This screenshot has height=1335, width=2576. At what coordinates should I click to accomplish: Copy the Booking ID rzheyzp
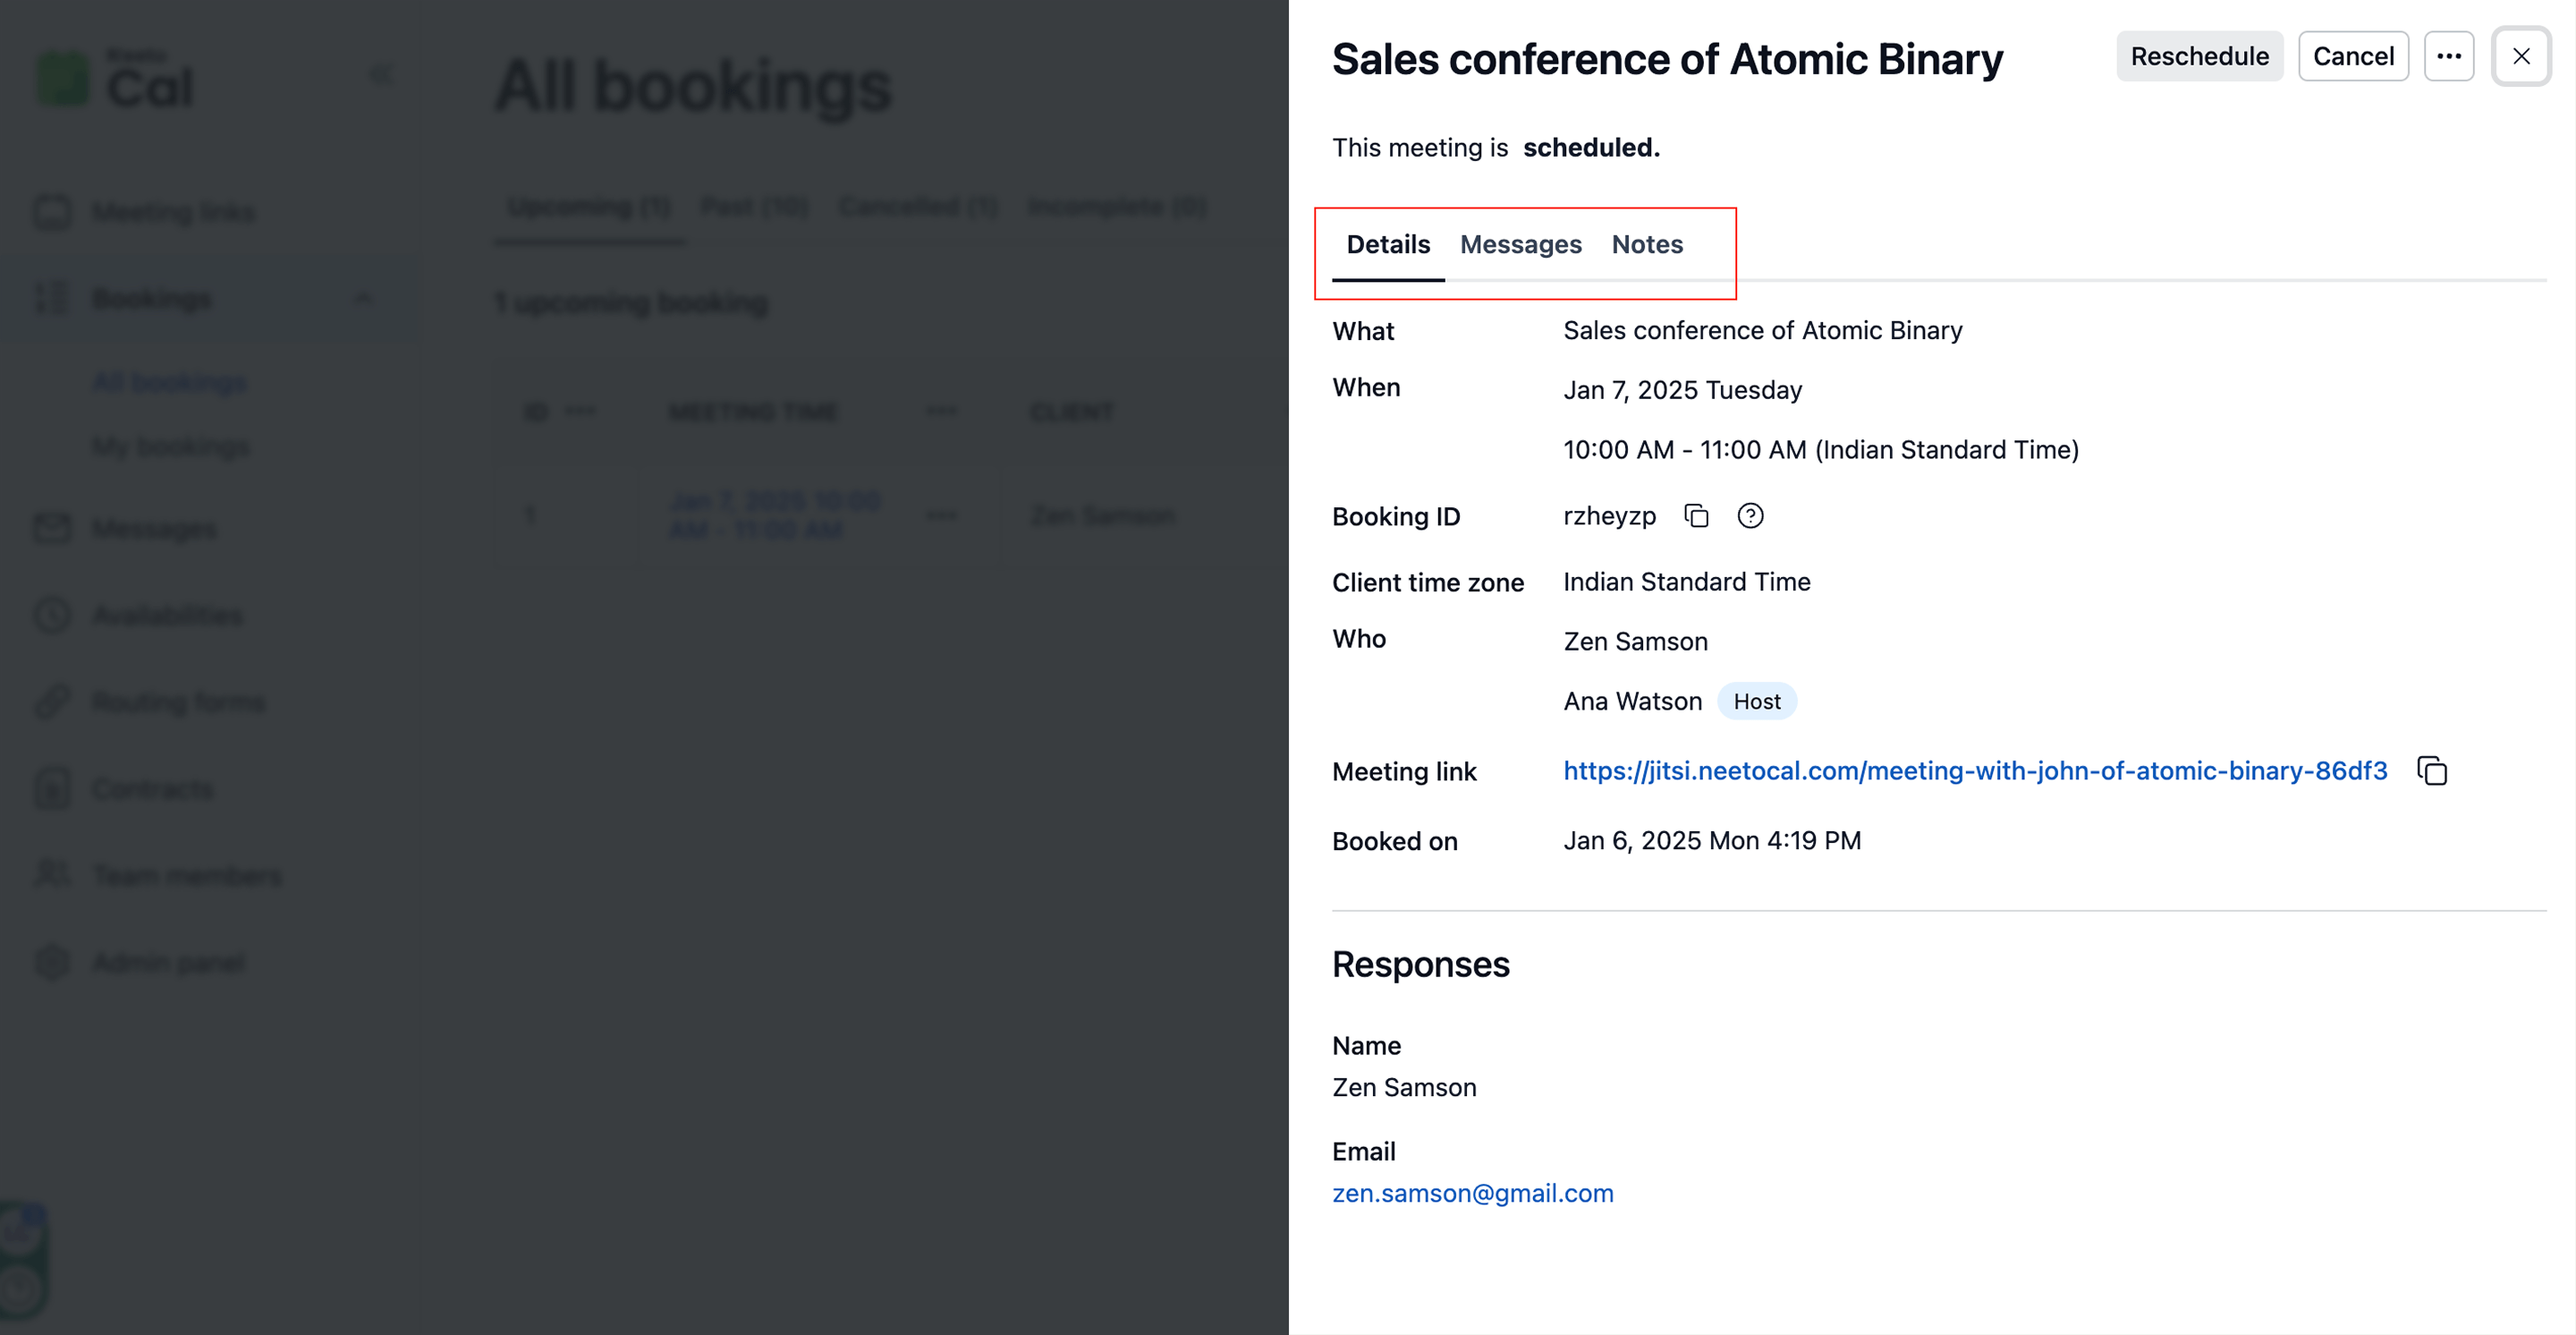1697,516
